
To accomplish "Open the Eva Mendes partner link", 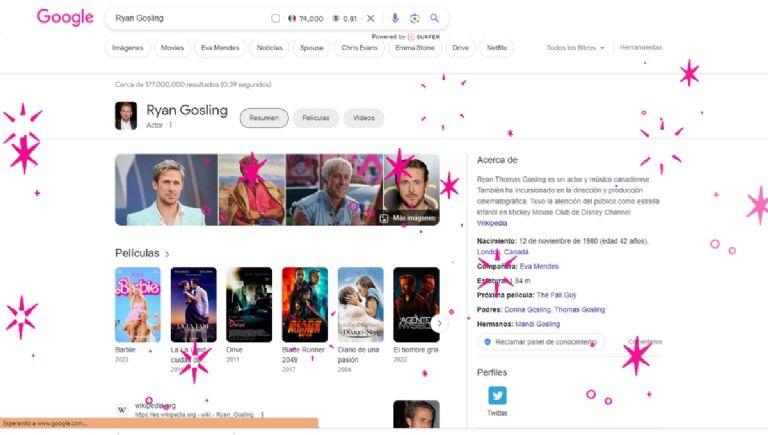I will (539, 266).
